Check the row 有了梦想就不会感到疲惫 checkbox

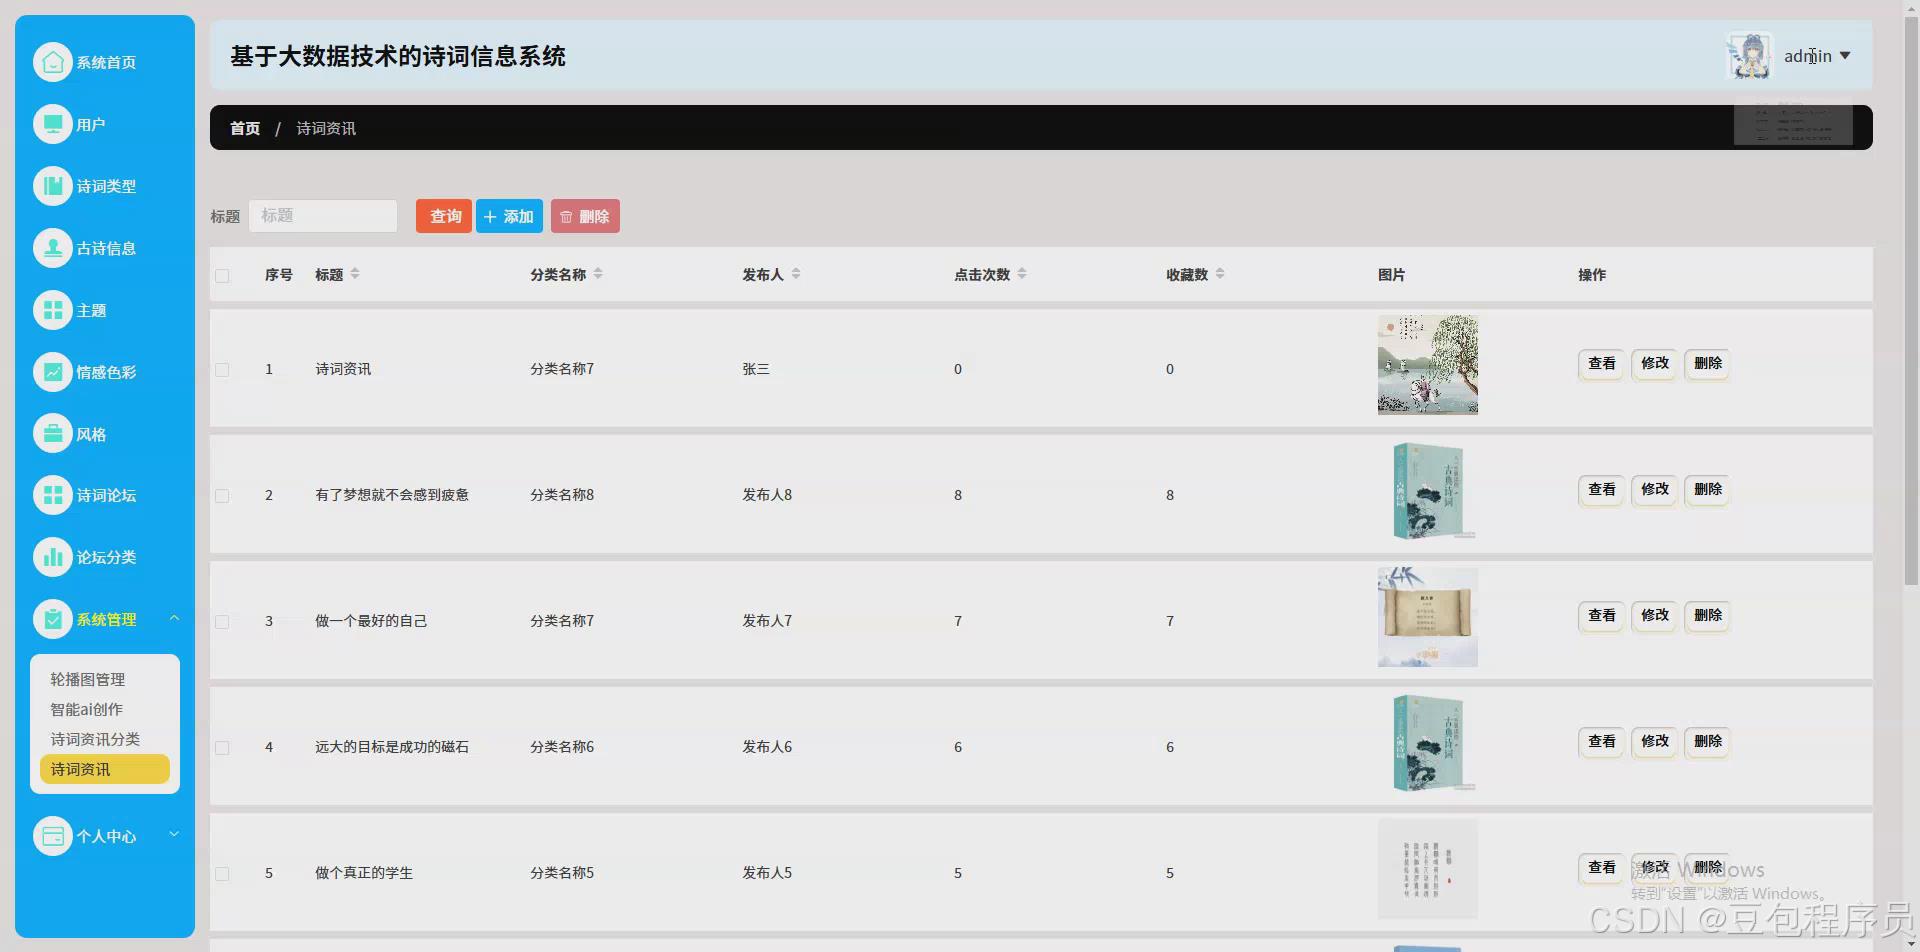[222, 496]
